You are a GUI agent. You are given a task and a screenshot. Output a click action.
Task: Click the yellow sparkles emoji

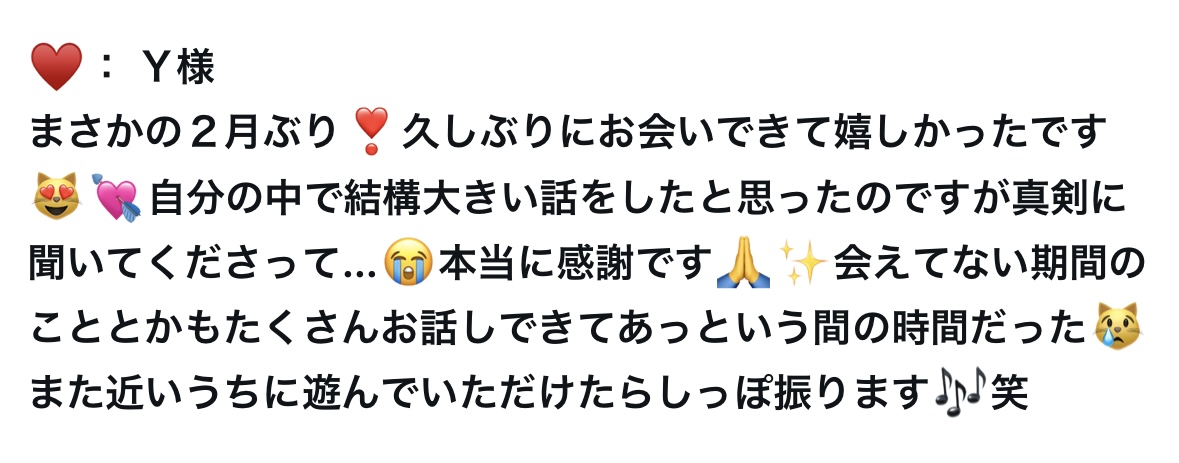click(804, 262)
